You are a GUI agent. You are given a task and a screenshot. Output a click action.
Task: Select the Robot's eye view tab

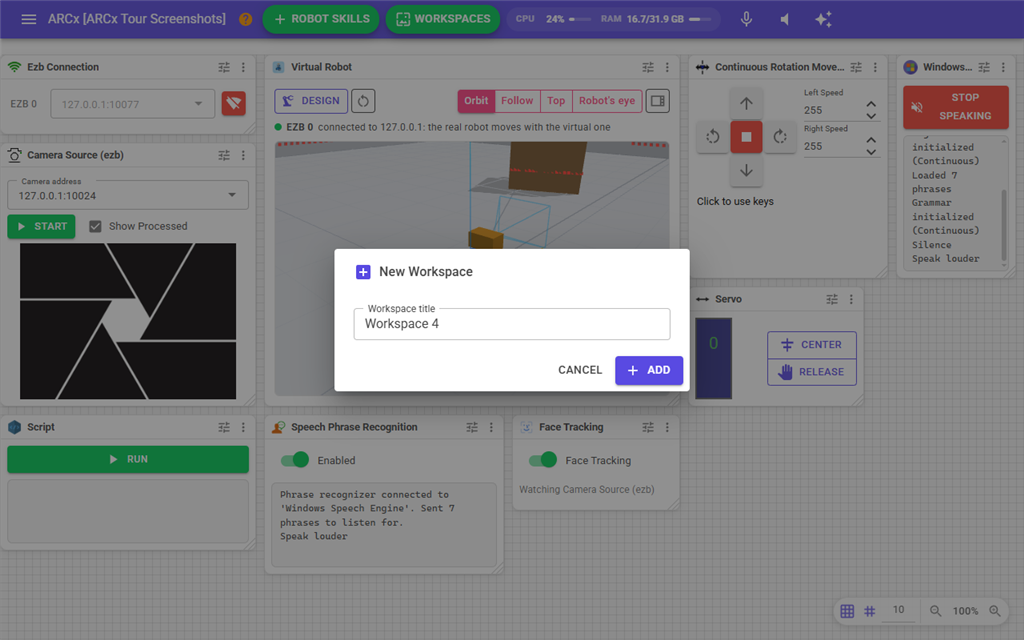click(x=607, y=101)
